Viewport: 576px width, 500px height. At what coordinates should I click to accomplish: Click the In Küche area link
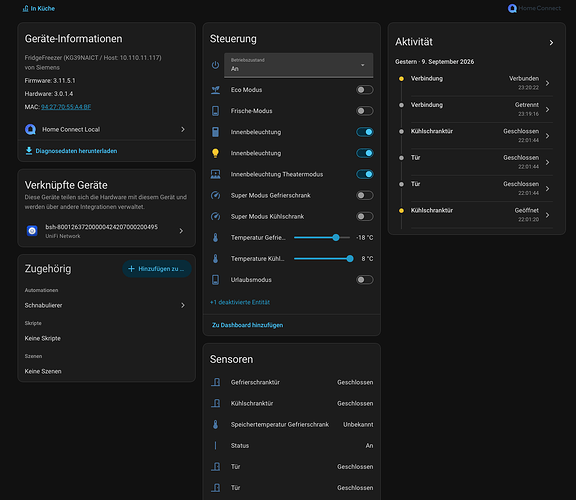[x=39, y=8]
